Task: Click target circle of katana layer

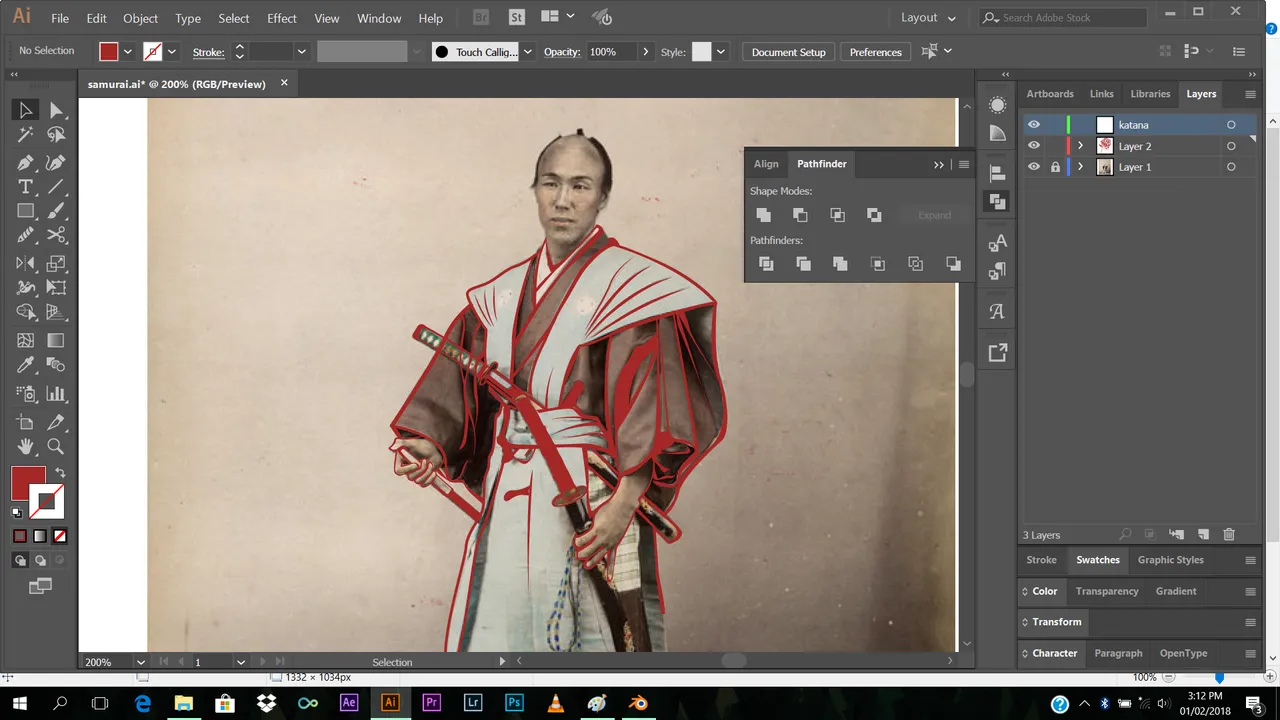Action: pos(1231,125)
